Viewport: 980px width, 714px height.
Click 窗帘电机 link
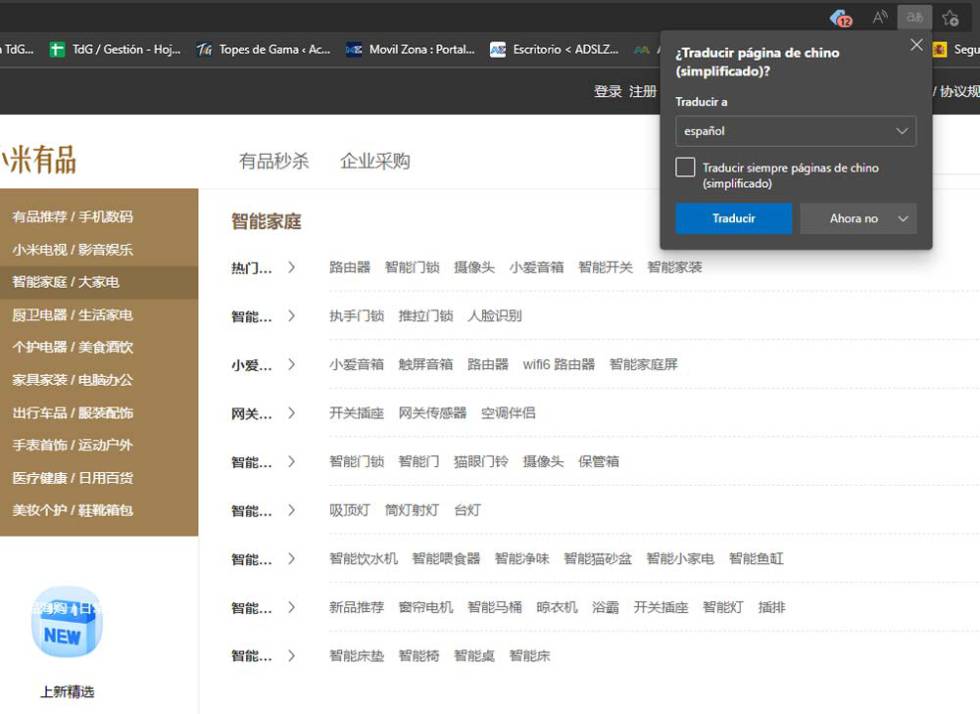point(426,607)
